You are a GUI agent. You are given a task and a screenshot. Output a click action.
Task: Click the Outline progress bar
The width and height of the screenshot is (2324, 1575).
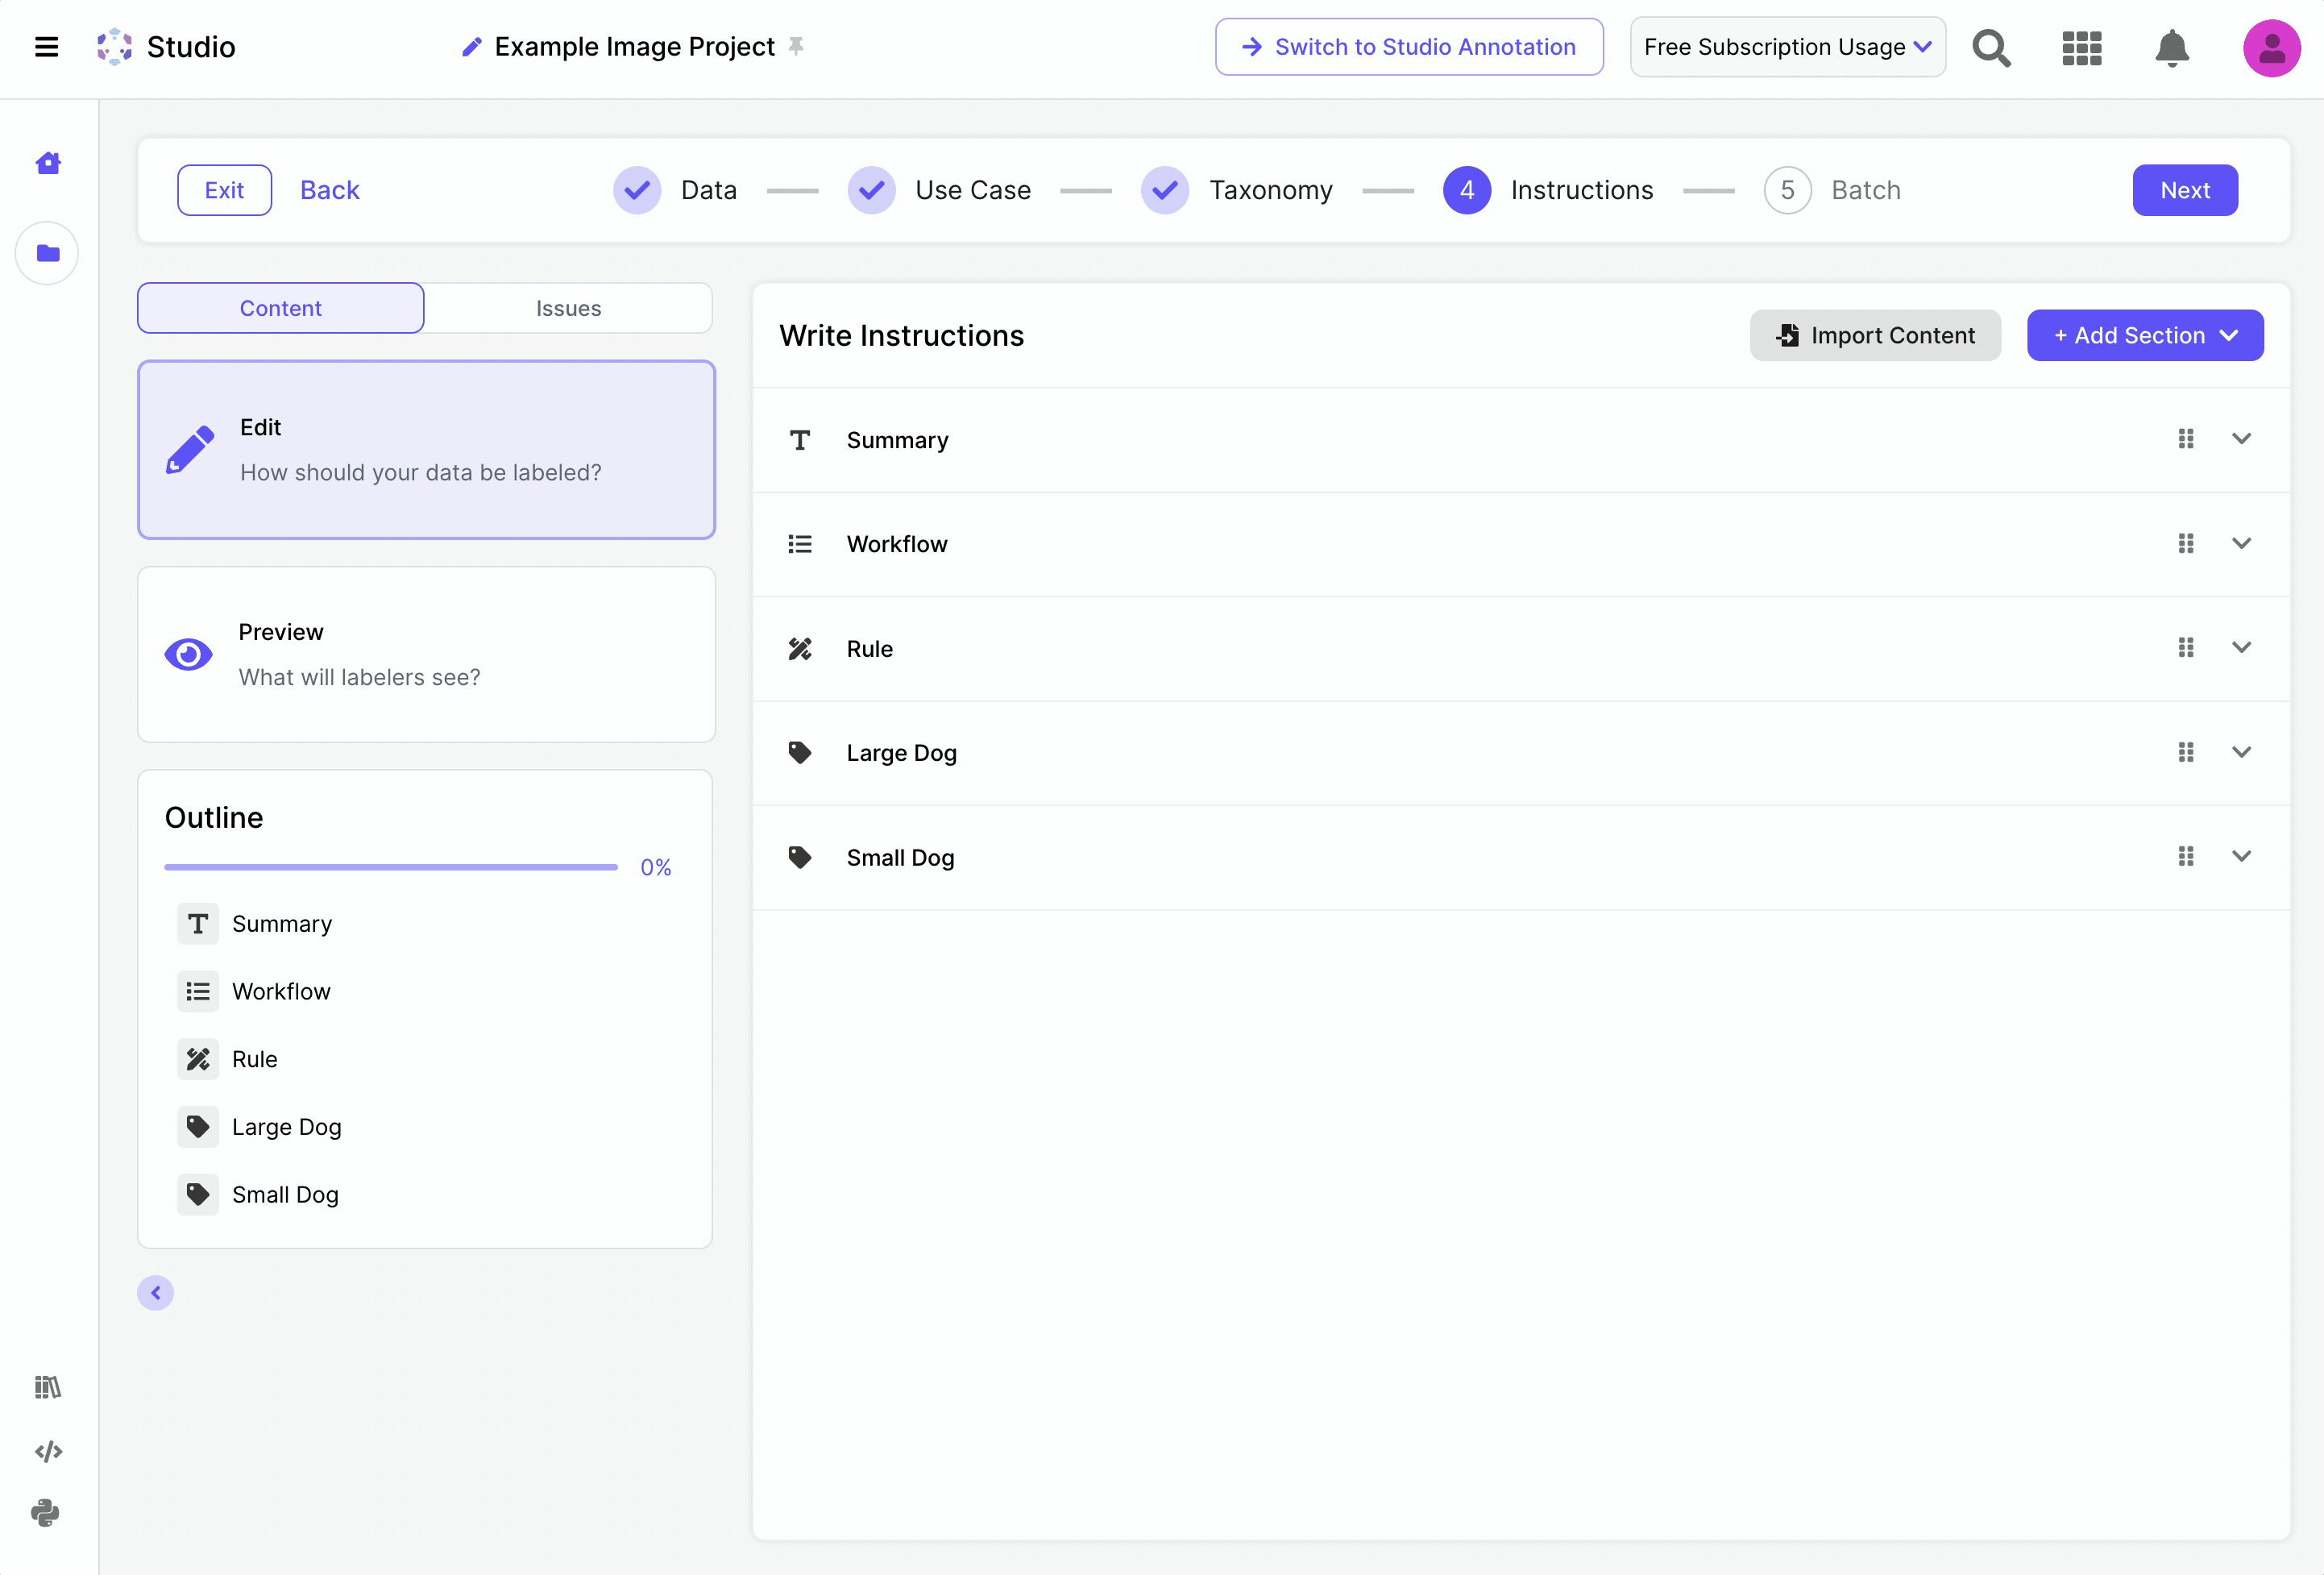click(x=391, y=867)
